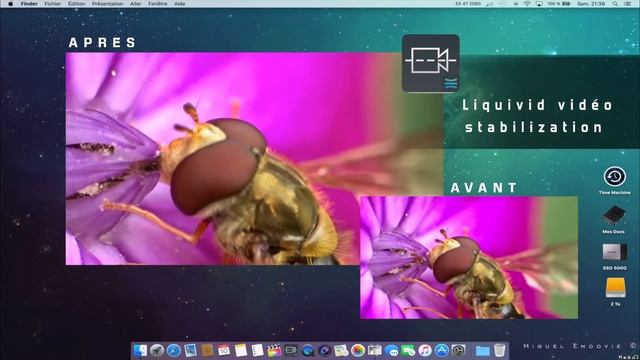Open the Fichier menu

[53, 4]
